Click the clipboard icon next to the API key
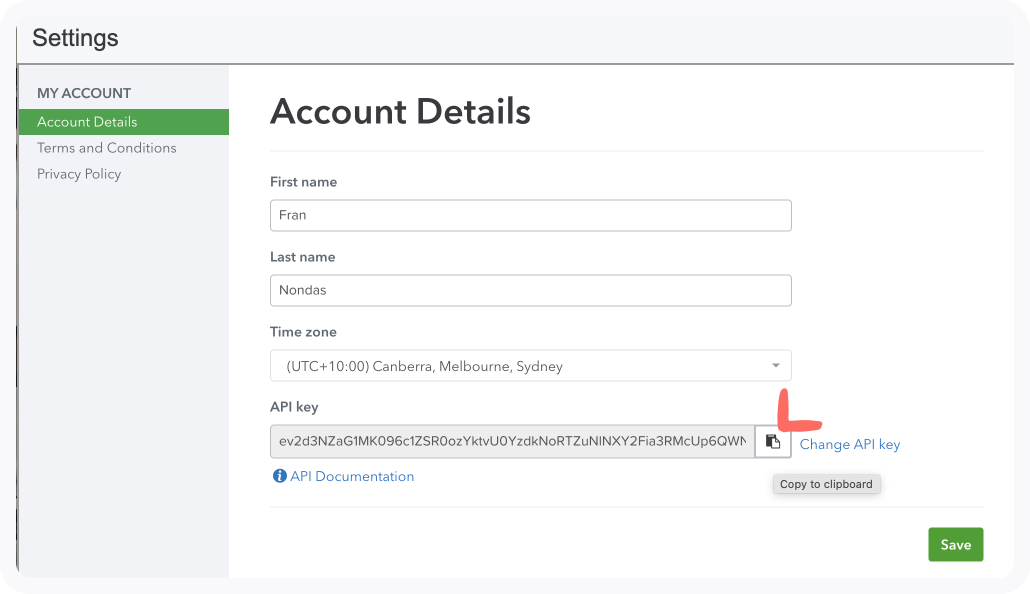 [x=773, y=441]
